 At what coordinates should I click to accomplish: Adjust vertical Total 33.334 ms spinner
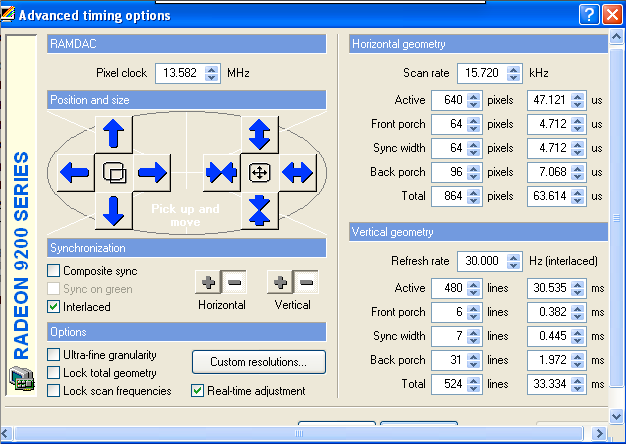tap(577, 384)
